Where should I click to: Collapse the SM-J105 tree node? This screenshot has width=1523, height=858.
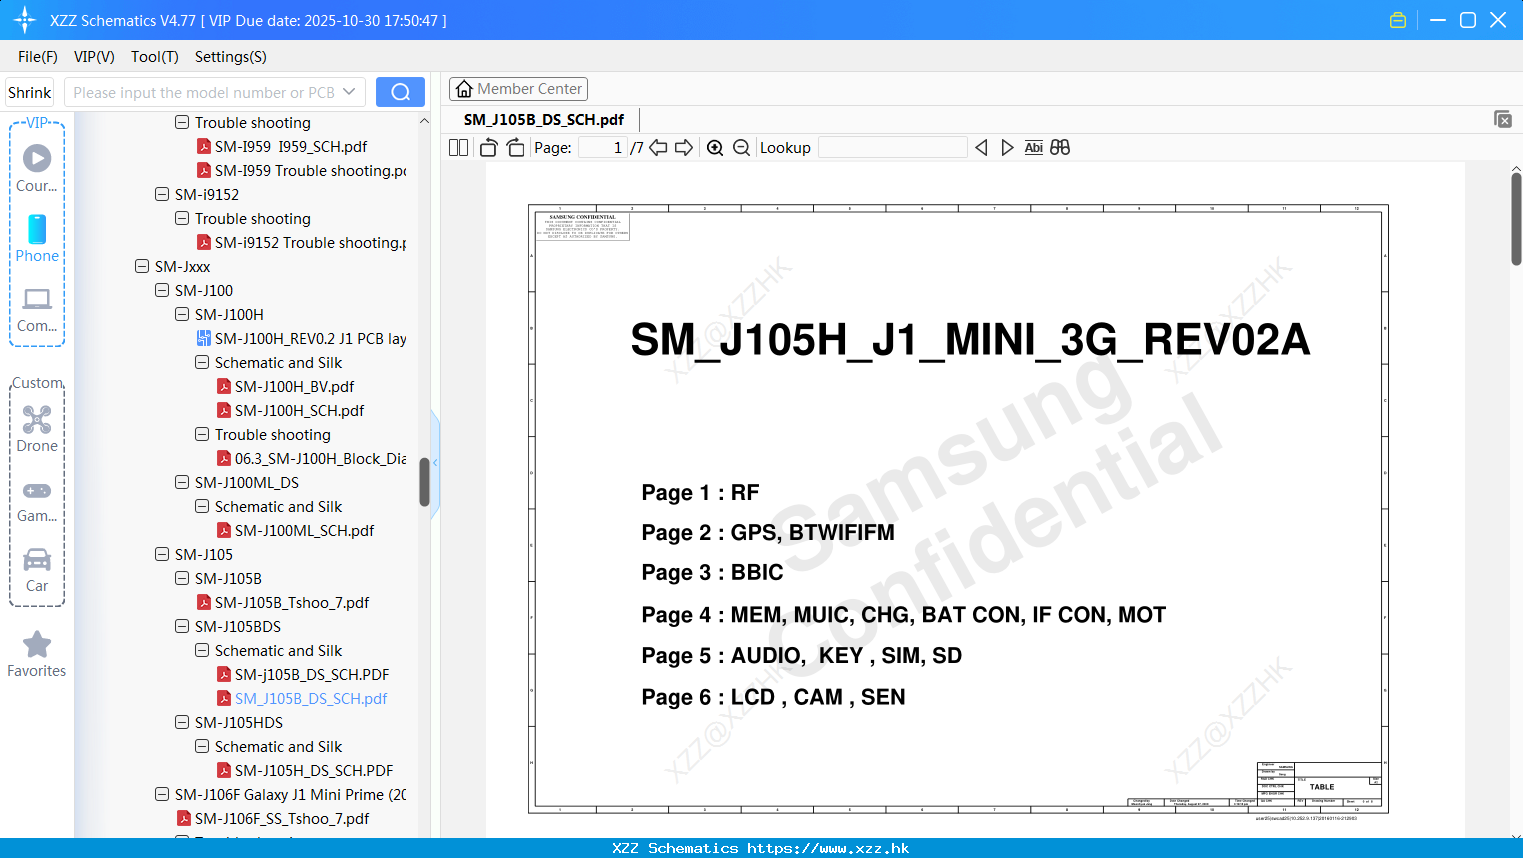point(162,554)
